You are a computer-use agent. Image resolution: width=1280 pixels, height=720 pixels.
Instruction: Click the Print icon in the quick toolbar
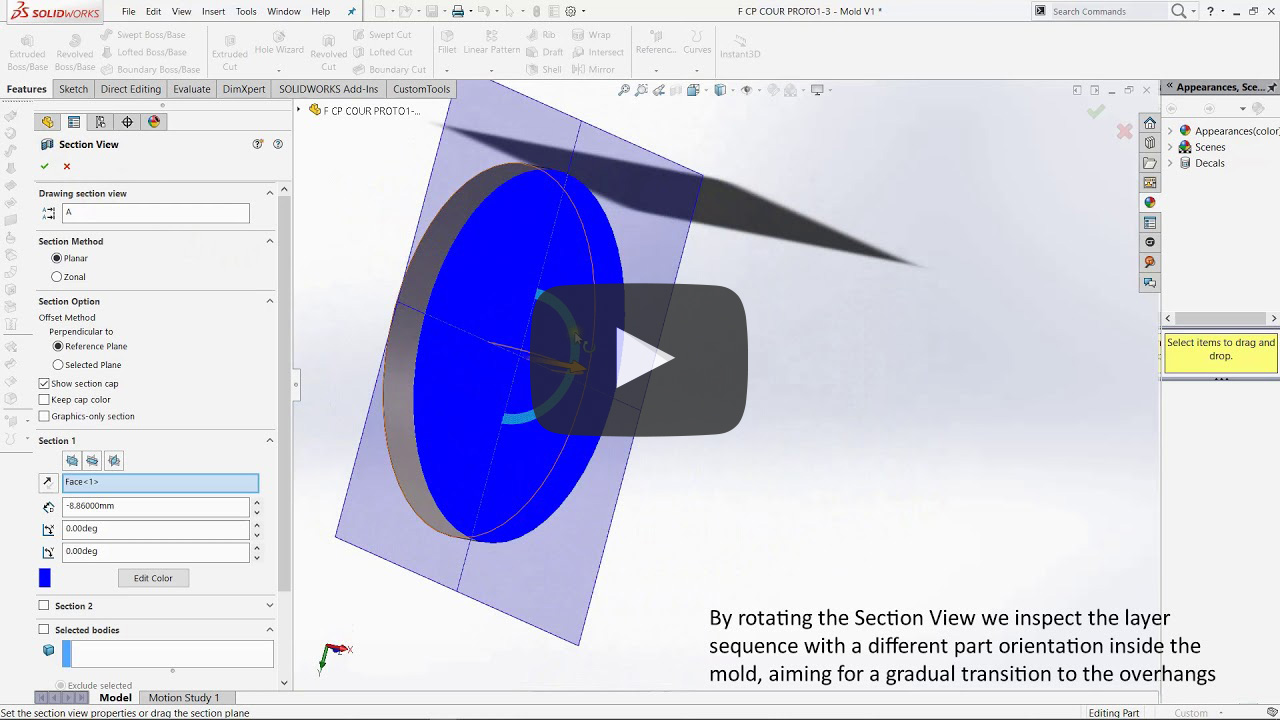point(457,12)
